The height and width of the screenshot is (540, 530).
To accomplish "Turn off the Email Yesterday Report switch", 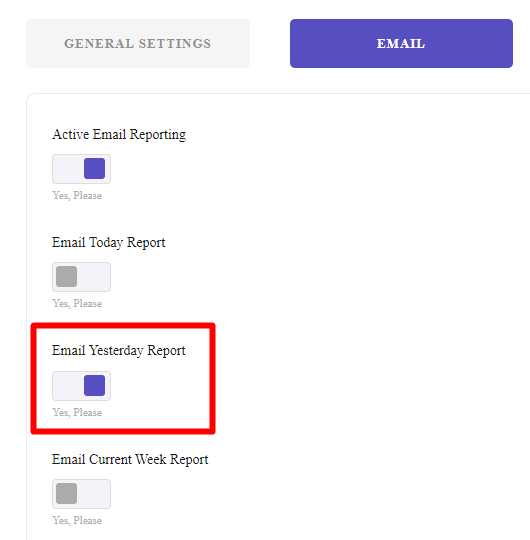I will (81, 386).
